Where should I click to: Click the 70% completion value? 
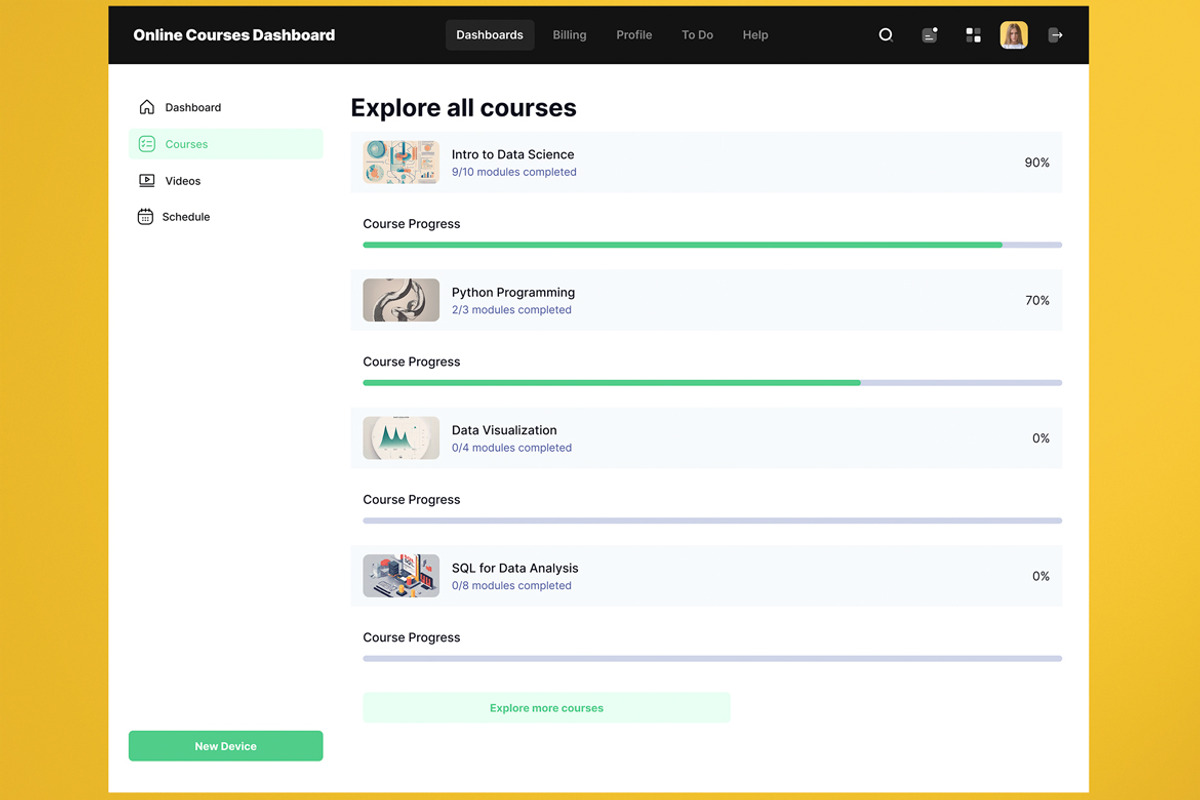point(1037,300)
